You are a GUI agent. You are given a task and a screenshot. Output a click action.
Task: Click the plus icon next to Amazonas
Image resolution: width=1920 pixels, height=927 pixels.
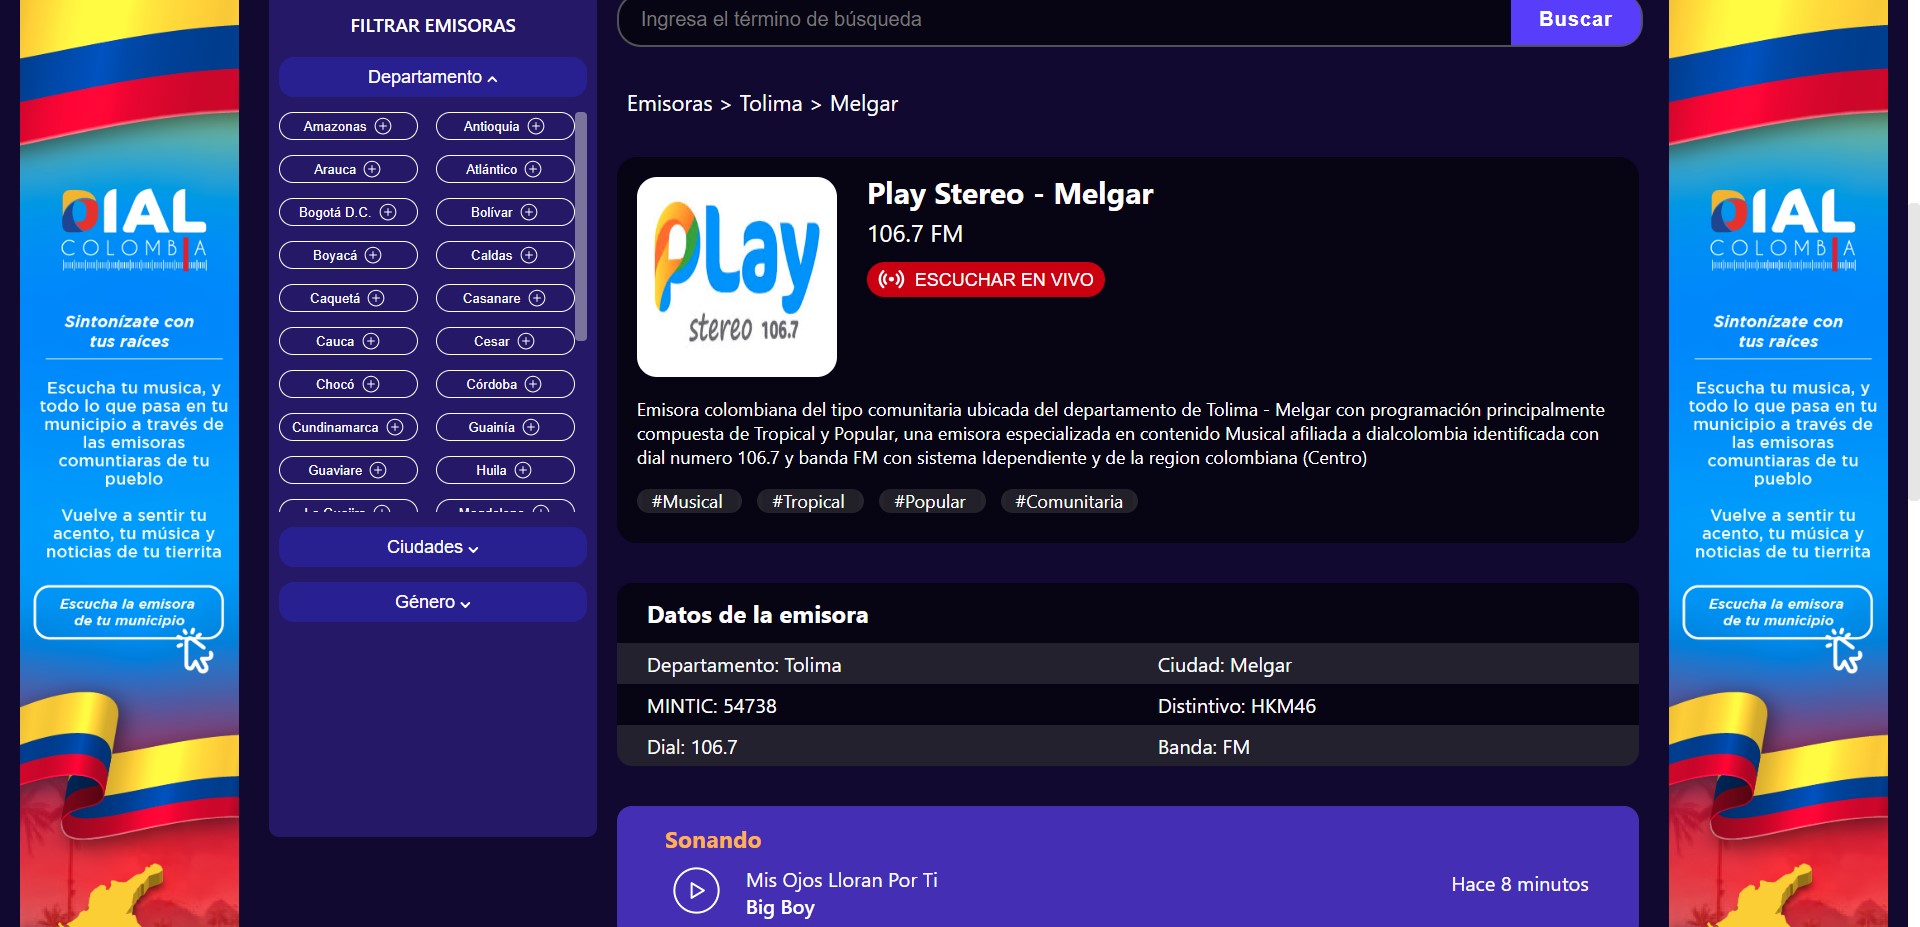pyautogui.click(x=383, y=126)
